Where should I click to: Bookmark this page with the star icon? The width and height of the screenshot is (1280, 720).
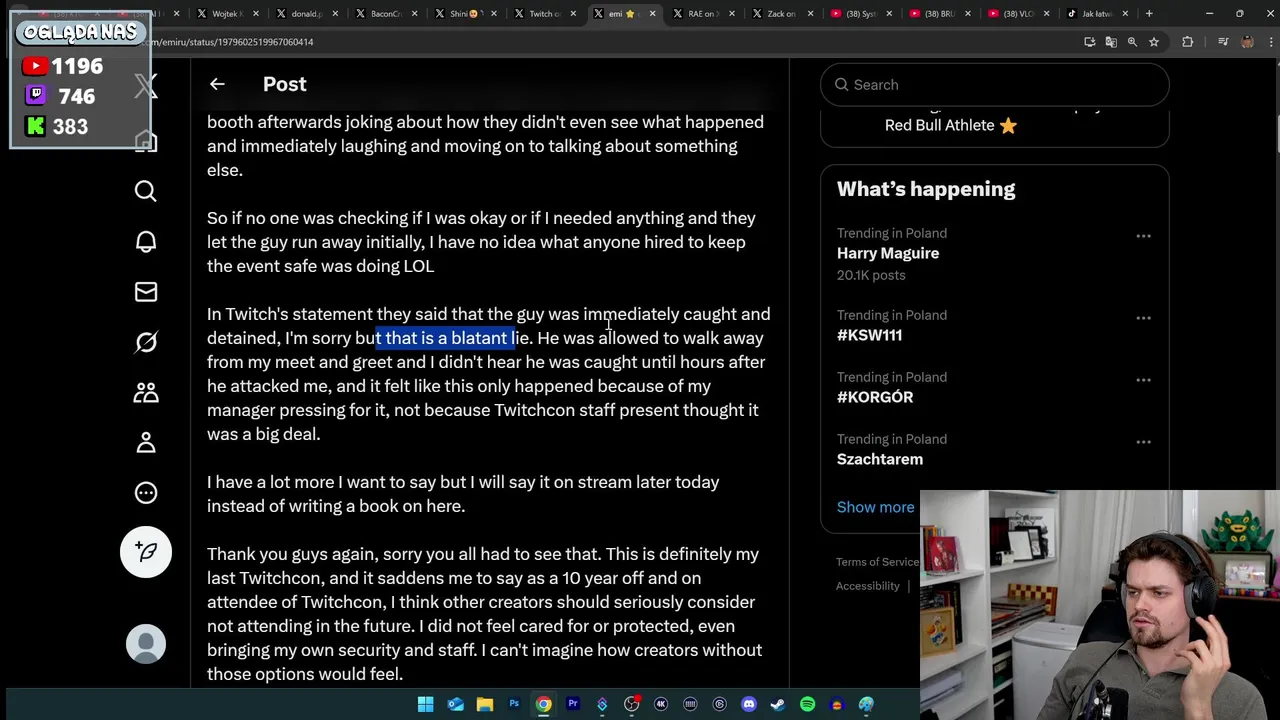coord(1154,42)
